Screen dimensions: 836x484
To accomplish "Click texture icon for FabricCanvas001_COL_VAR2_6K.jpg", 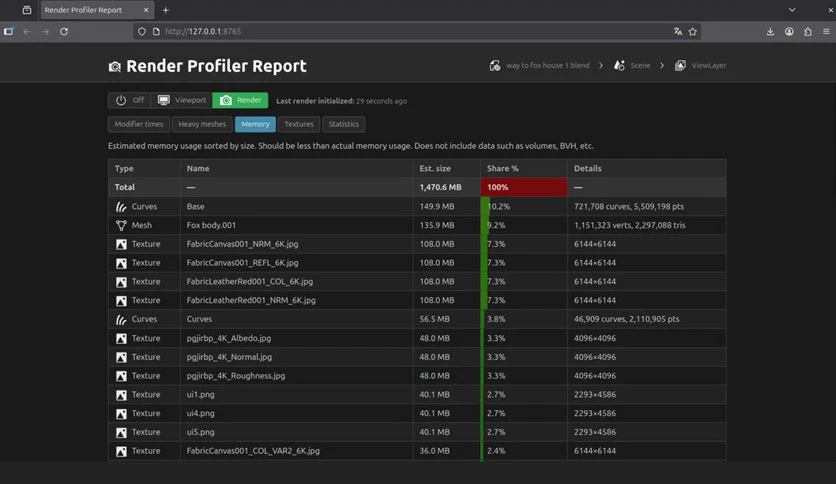I will pyautogui.click(x=122, y=451).
